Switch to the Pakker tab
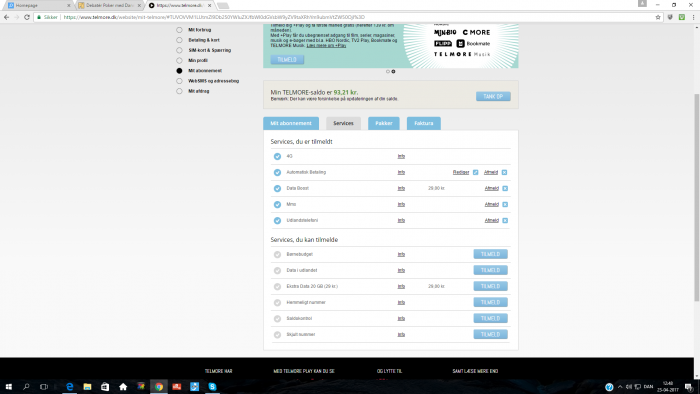The width and height of the screenshot is (700, 394). 383,123
